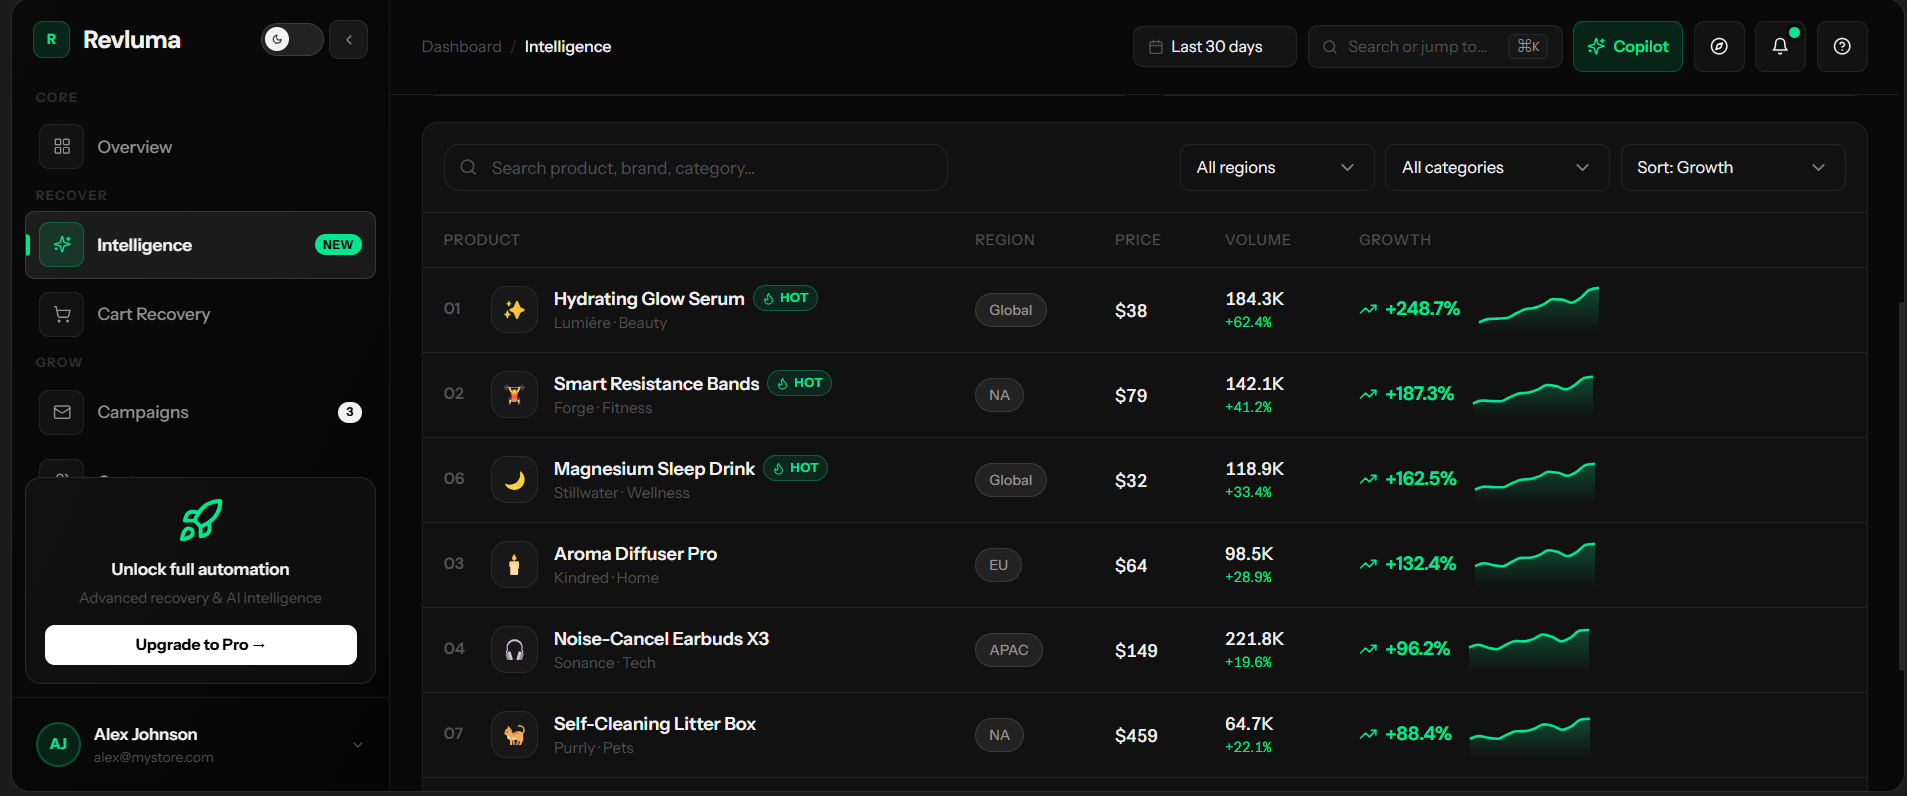Click PRODUCT column header
The width and height of the screenshot is (1907, 796).
click(481, 240)
